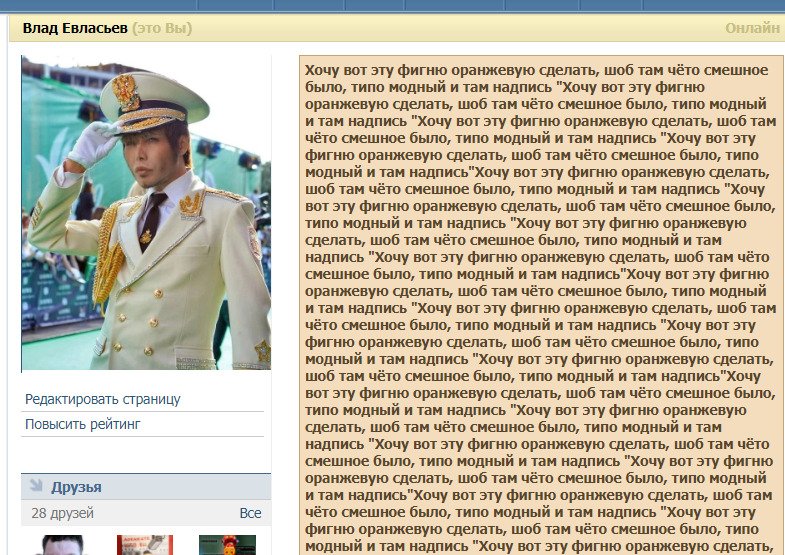Open the third friend's avatar thumbnail
This screenshot has width=785, height=555.
[x=227, y=545]
